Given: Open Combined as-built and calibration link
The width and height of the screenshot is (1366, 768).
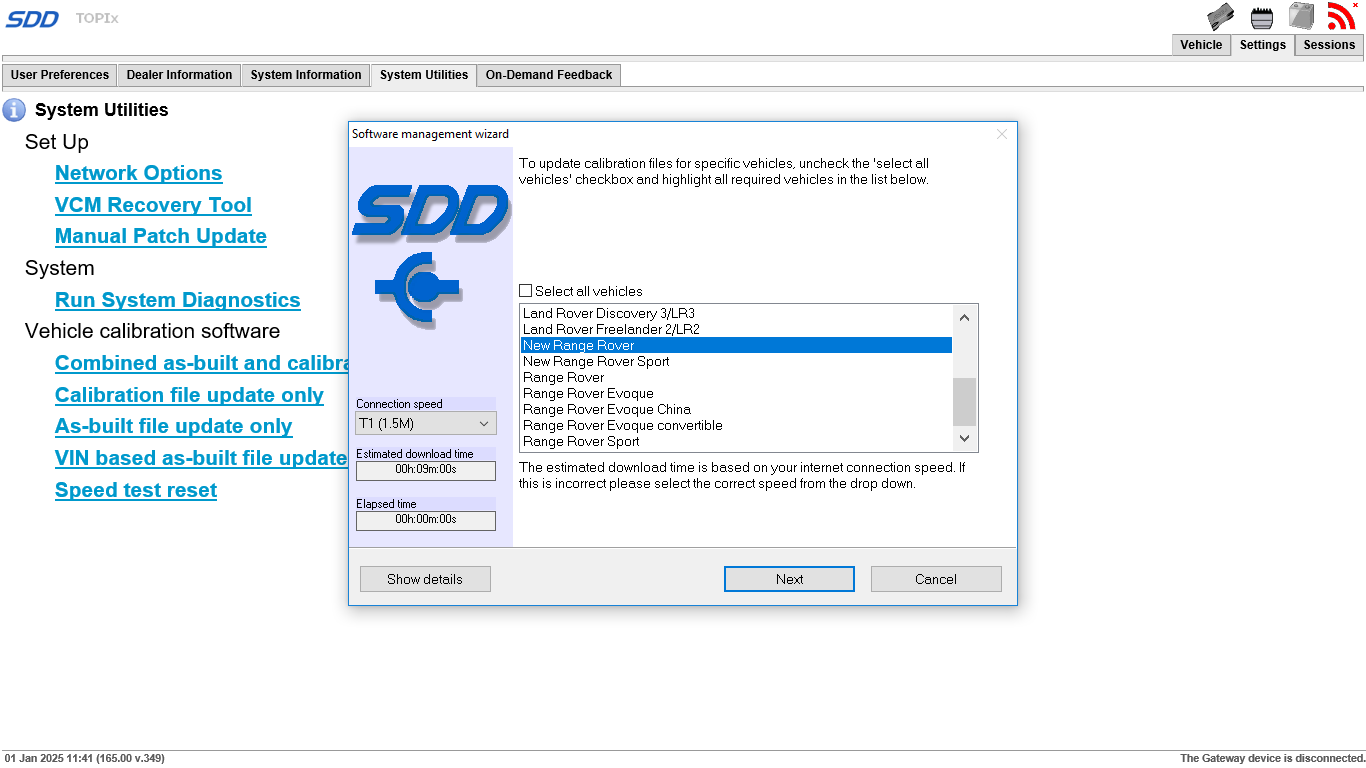Looking at the screenshot, I should pos(201,363).
